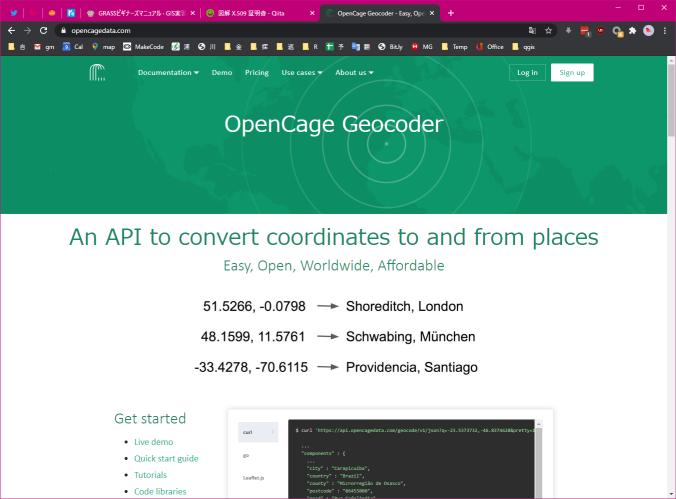Bookmark this page with the star icon

(548, 31)
